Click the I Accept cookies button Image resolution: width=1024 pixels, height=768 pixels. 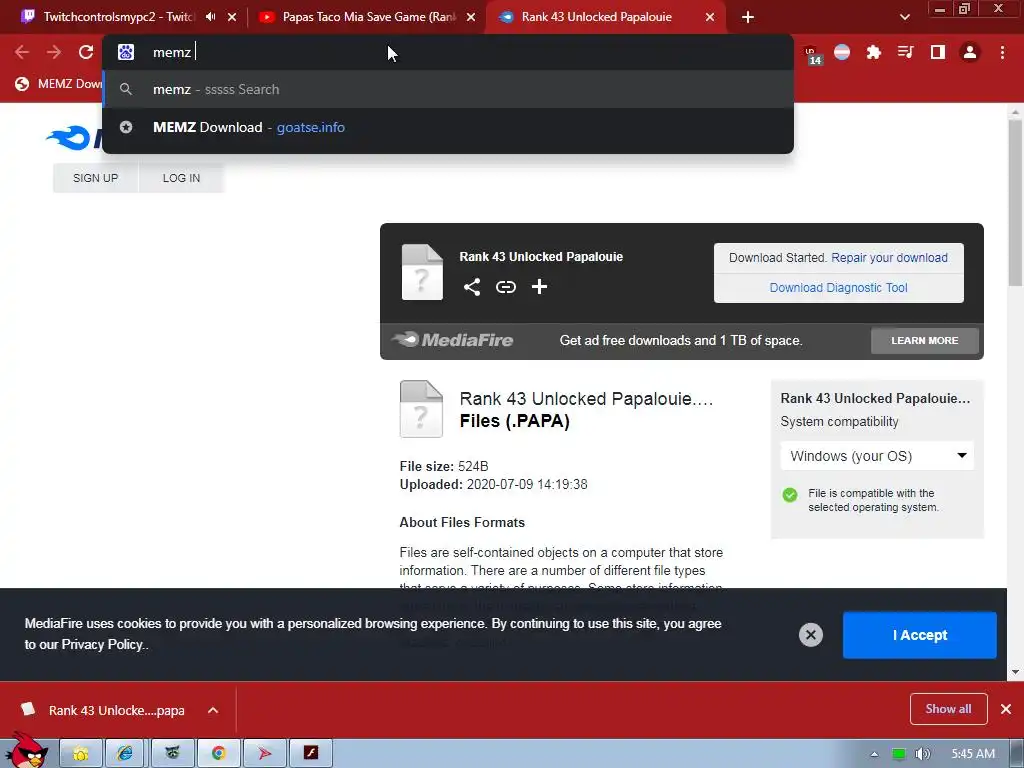pos(920,635)
